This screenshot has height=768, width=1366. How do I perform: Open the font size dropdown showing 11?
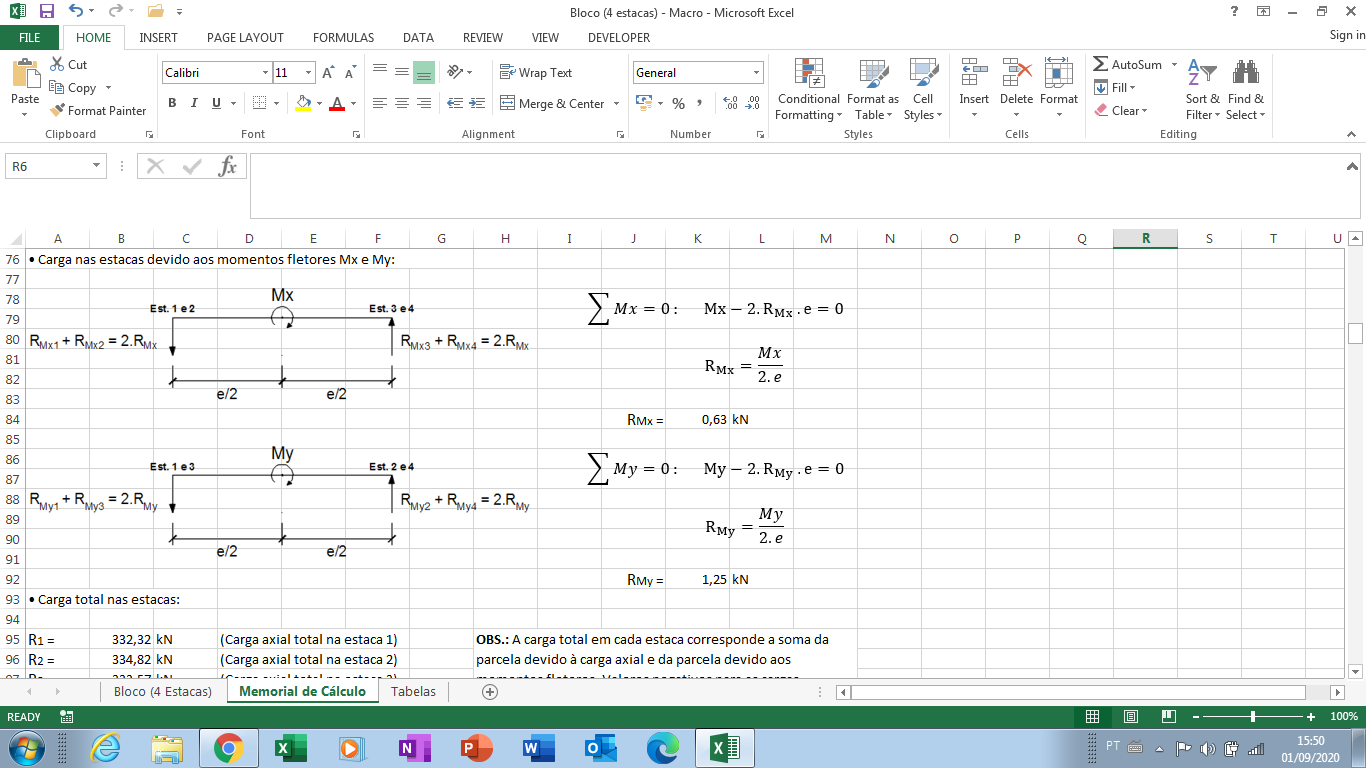pos(309,73)
